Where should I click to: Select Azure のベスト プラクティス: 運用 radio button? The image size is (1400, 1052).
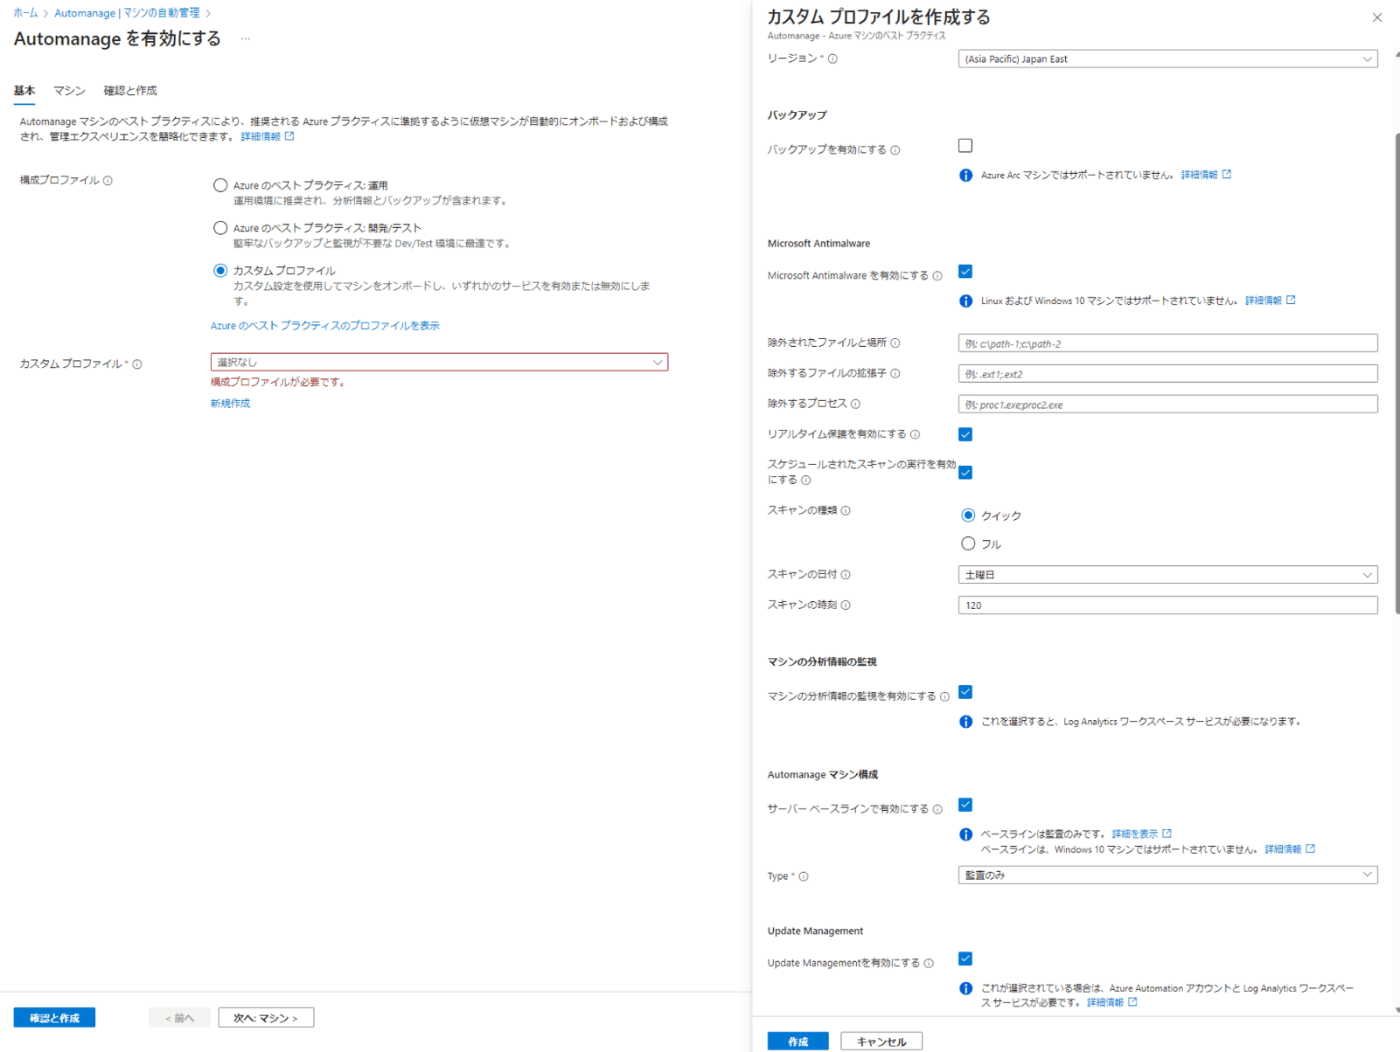pos(220,185)
